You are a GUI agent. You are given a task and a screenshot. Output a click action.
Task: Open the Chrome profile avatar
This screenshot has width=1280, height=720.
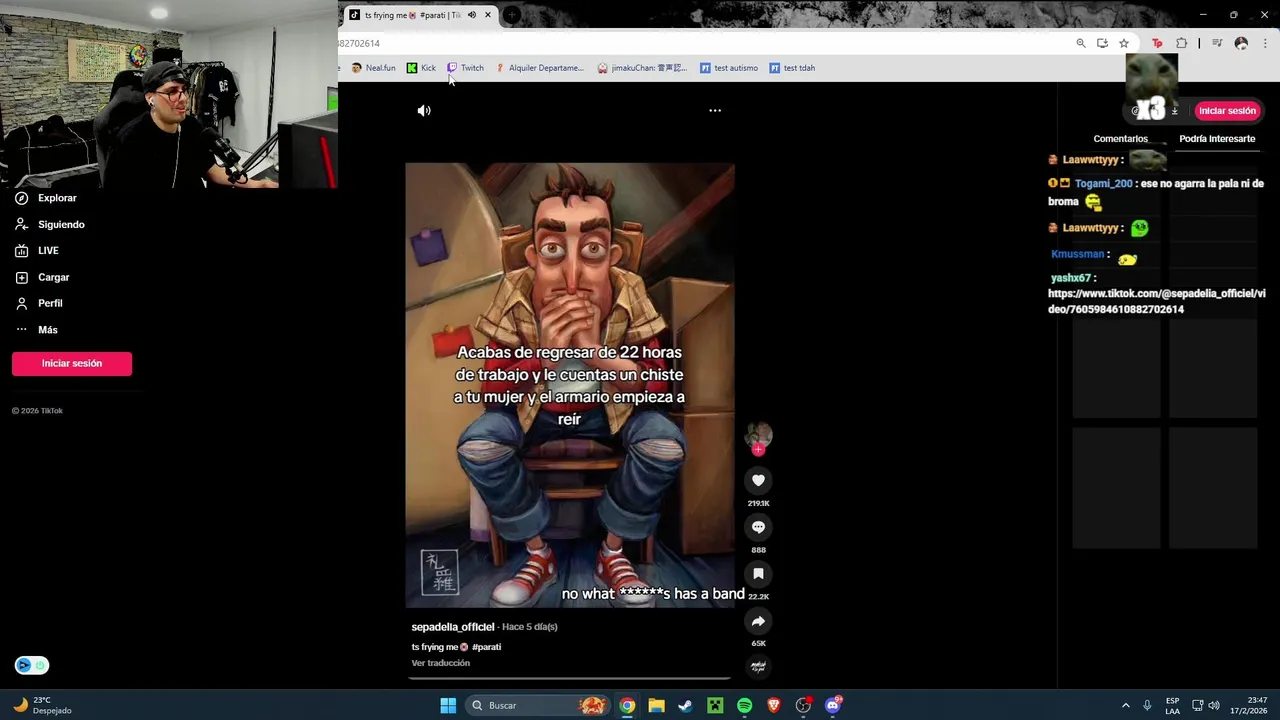coord(1241,43)
